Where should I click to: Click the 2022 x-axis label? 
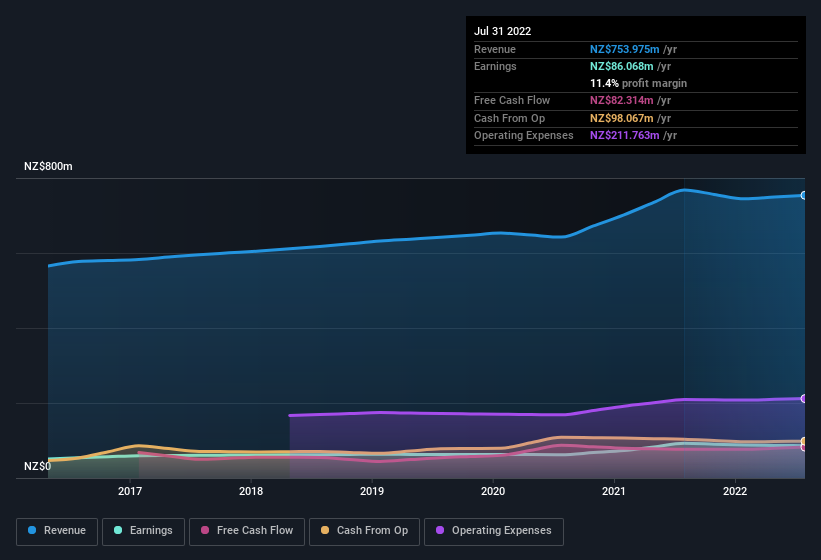pos(735,491)
